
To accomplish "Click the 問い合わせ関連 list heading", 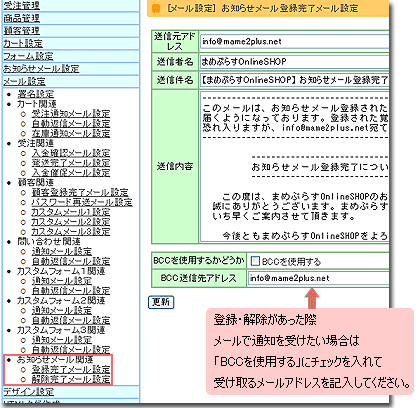I will (49, 242).
